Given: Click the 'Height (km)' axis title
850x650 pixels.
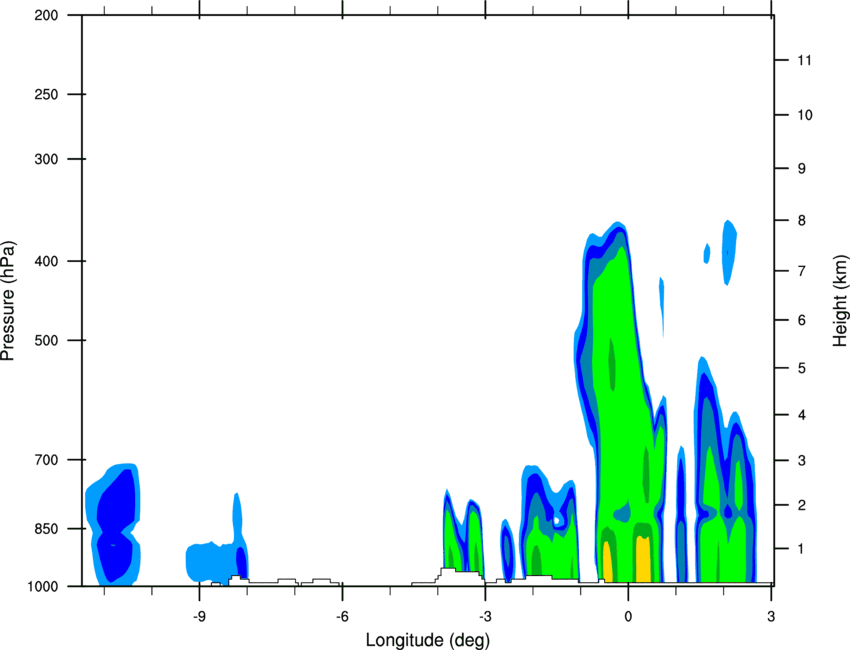Looking at the screenshot, I should coord(840,300).
